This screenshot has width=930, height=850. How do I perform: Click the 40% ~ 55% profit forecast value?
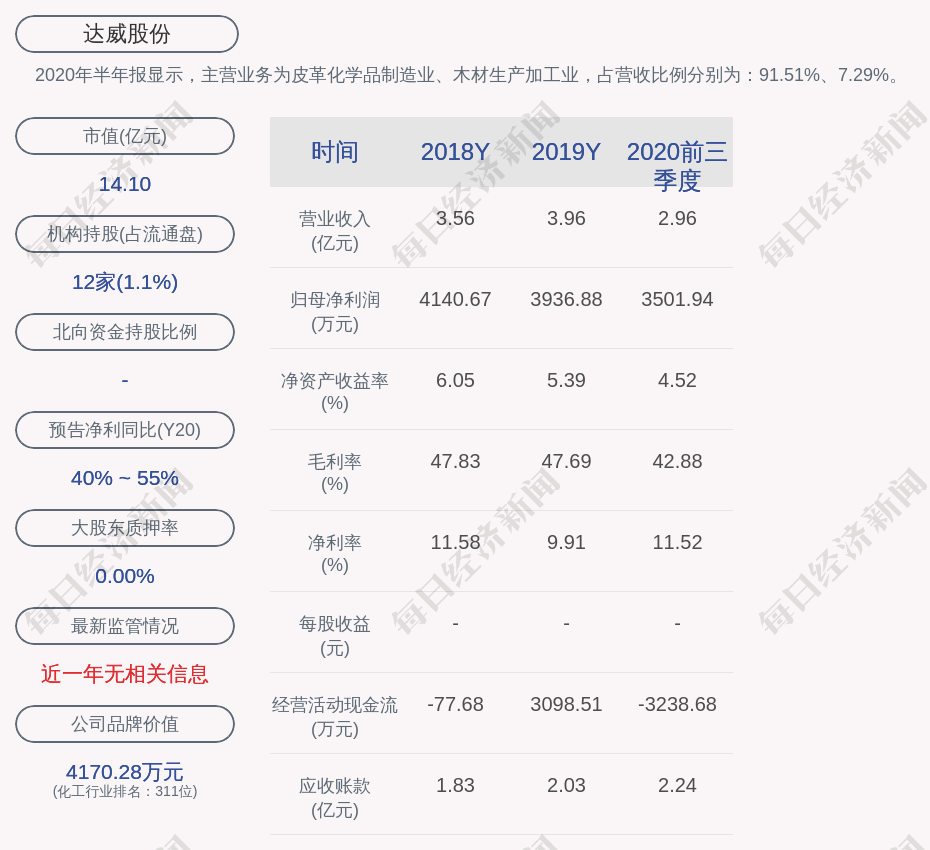tap(125, 478)
